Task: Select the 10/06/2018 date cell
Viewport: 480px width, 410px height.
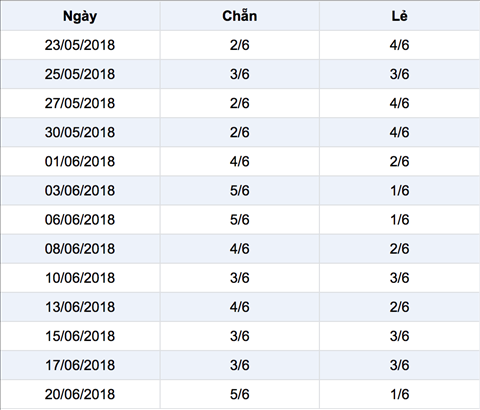Action: point(80,278)
